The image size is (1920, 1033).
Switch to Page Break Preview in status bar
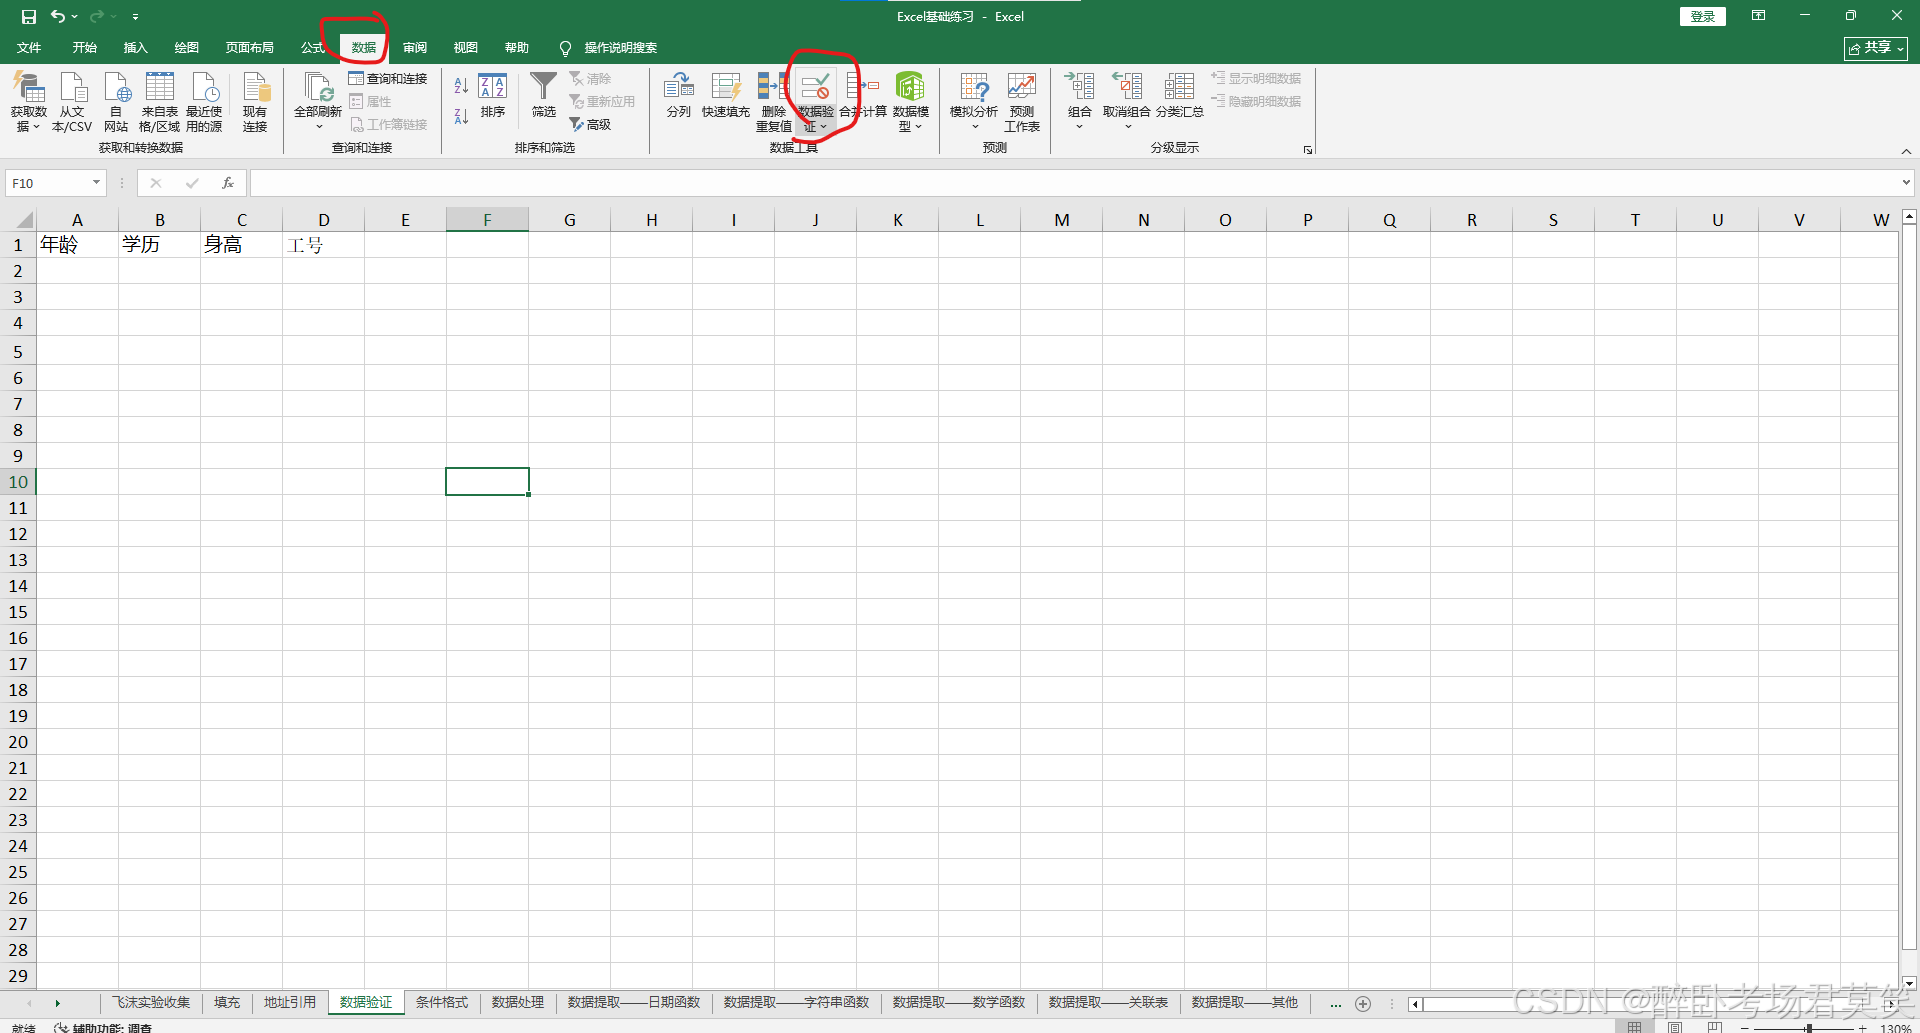[x=1715, y=1027]
